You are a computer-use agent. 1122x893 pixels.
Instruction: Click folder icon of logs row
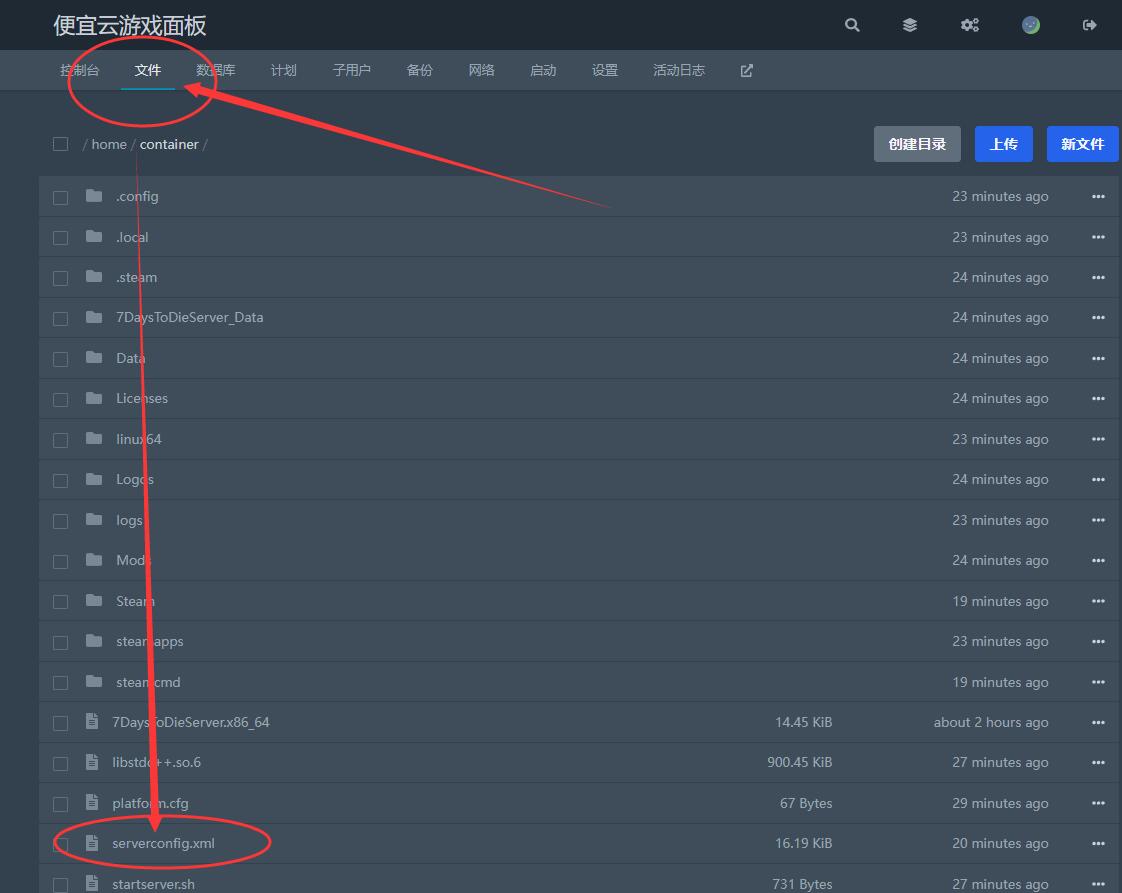point(94,519)
